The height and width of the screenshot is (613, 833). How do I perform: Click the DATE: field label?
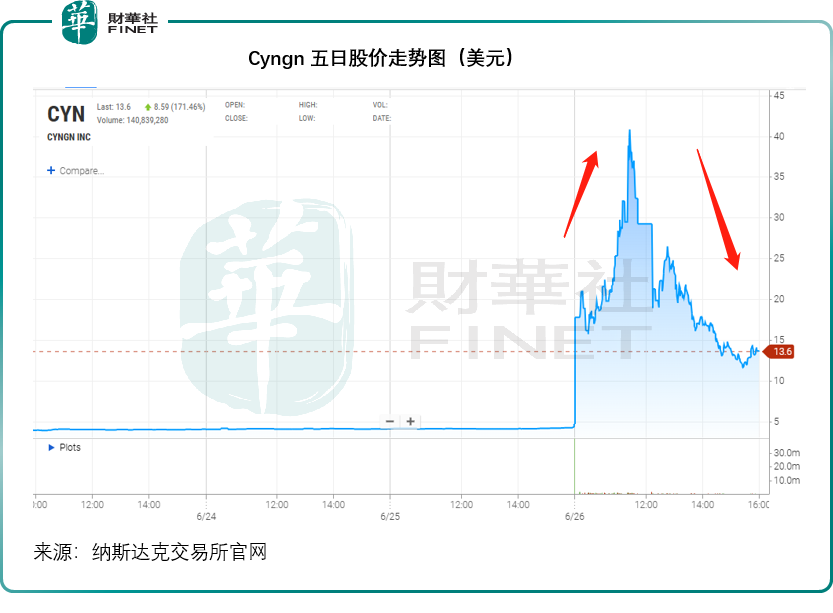382,118
